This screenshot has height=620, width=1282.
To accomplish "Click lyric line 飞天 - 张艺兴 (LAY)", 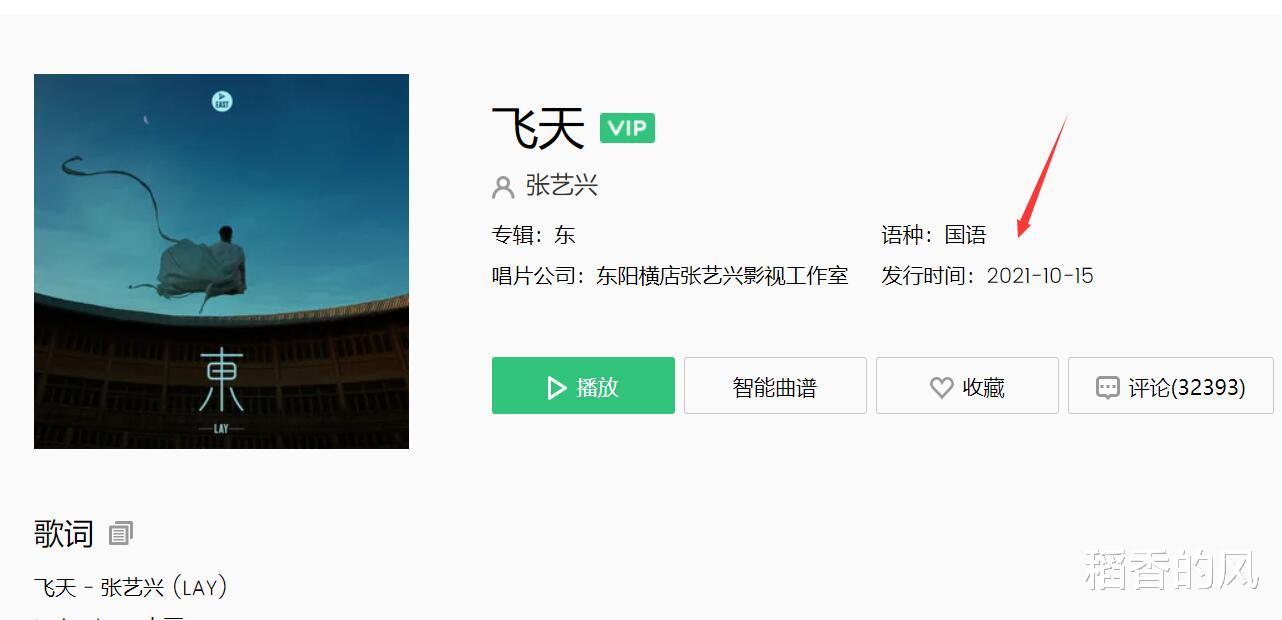I will click(x=131, y=587).
